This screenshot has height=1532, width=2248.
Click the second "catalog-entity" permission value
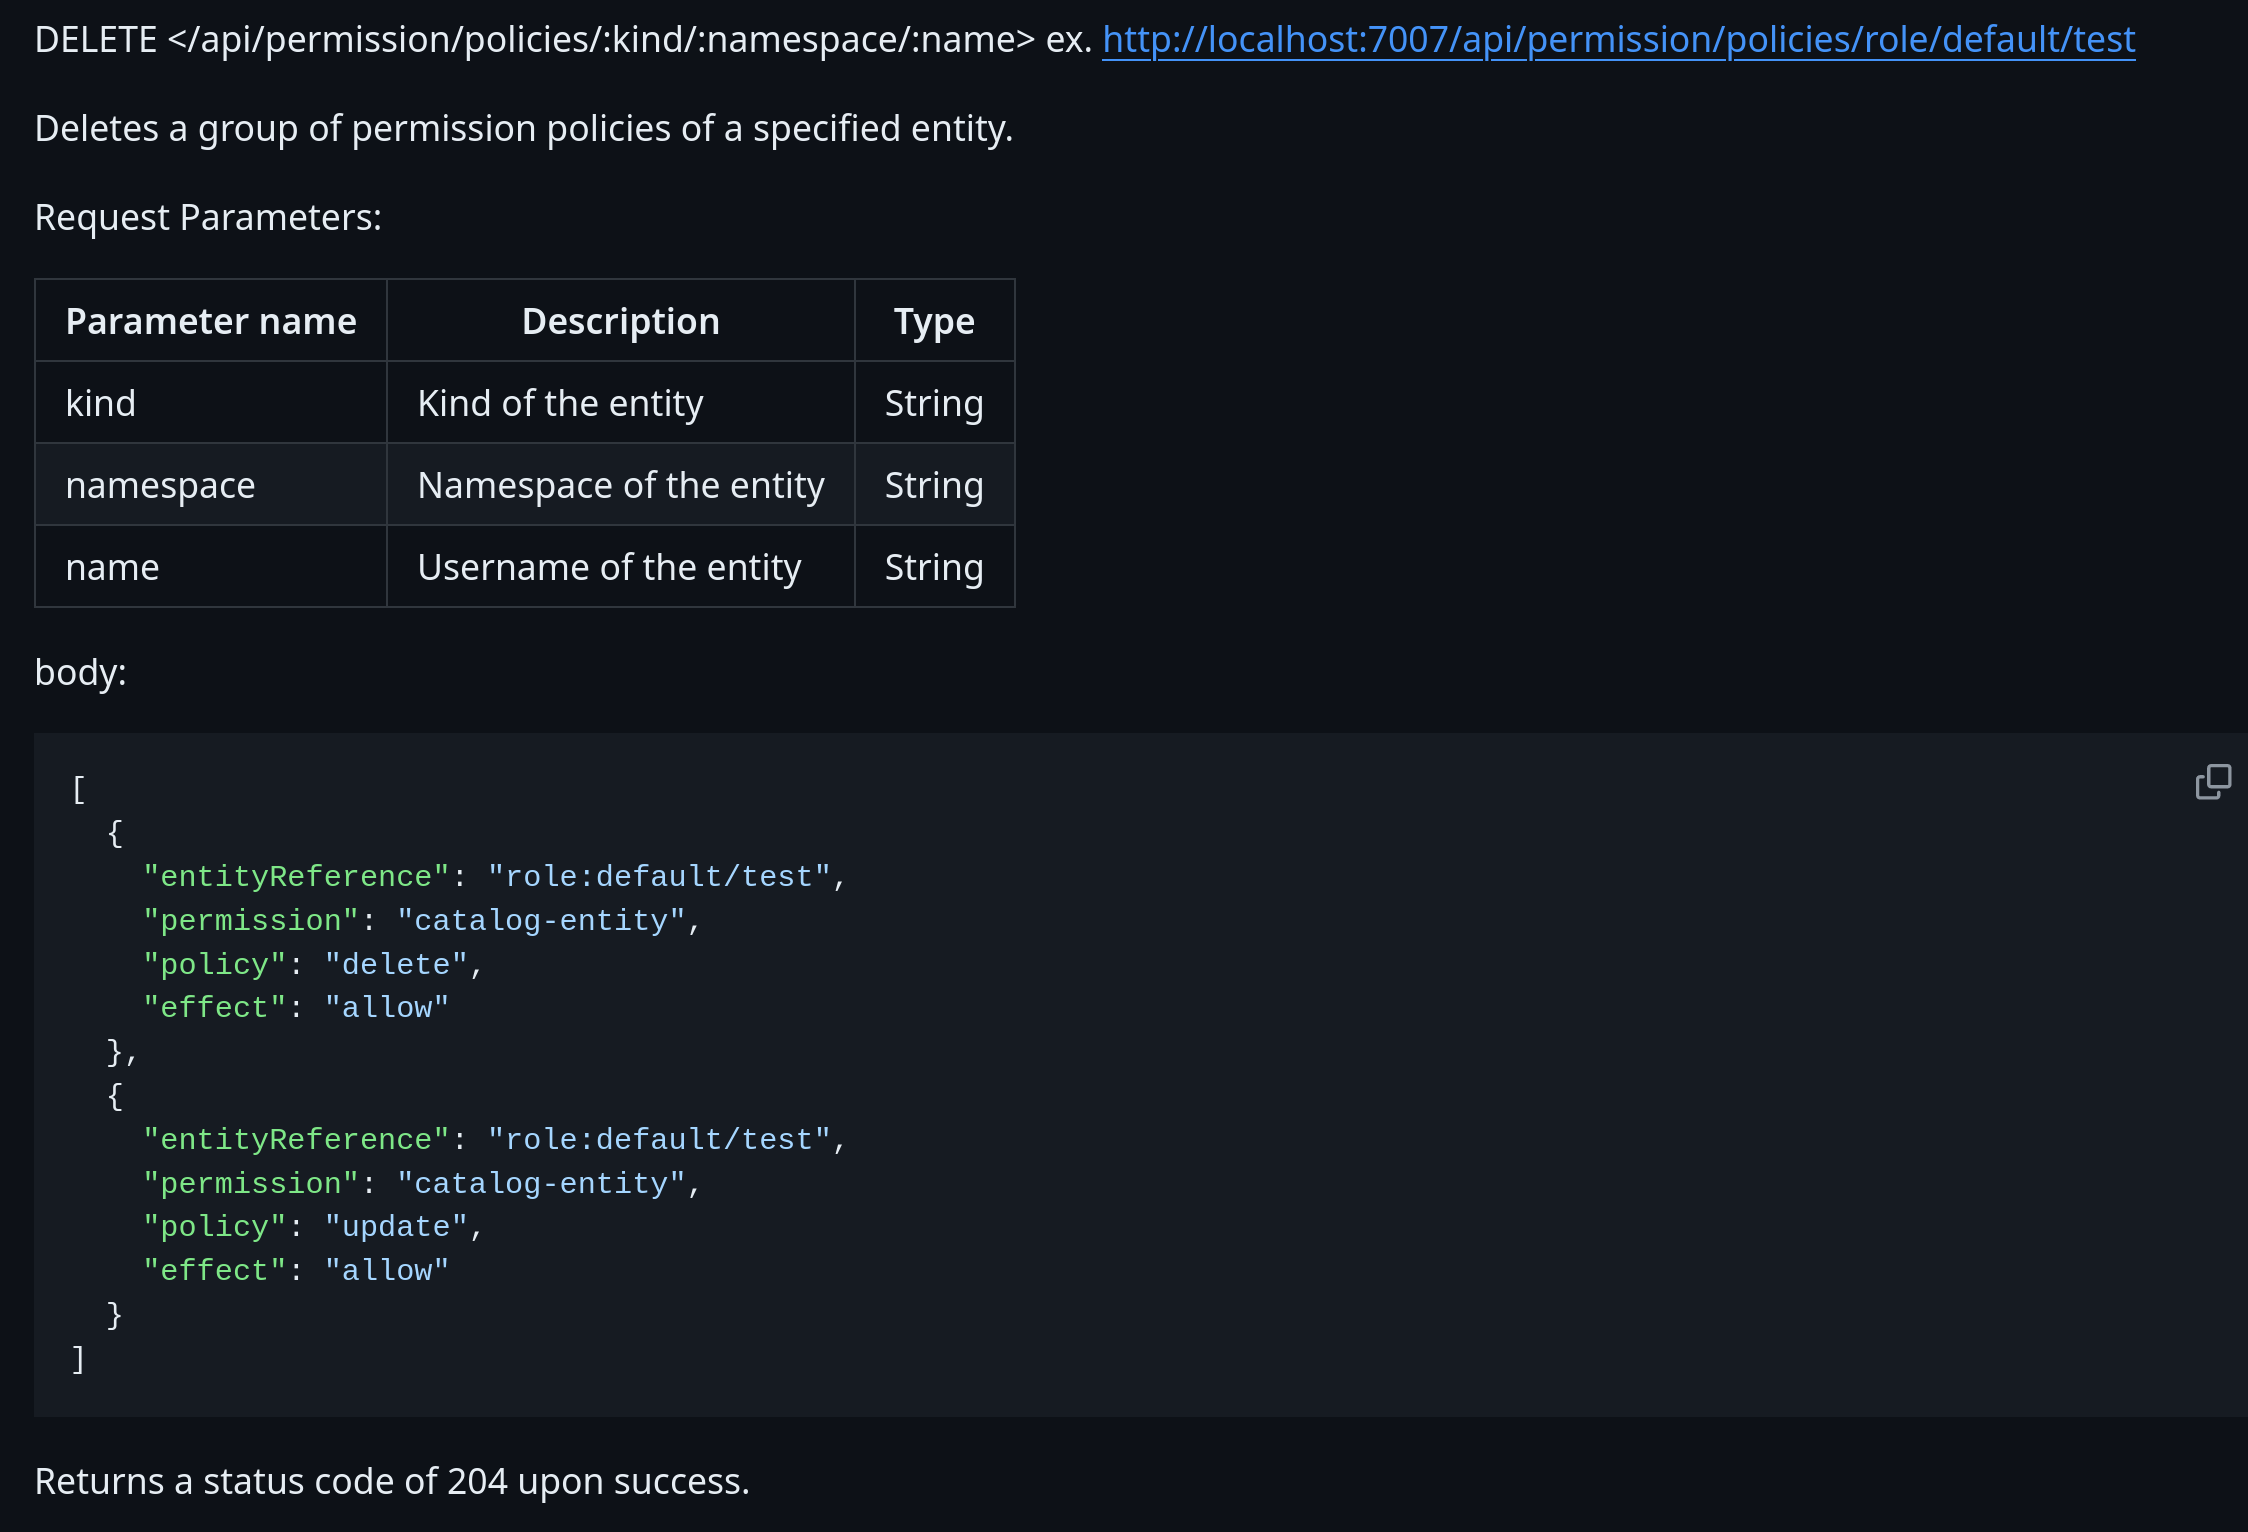pyautogui.click(x=541, y=1184)
